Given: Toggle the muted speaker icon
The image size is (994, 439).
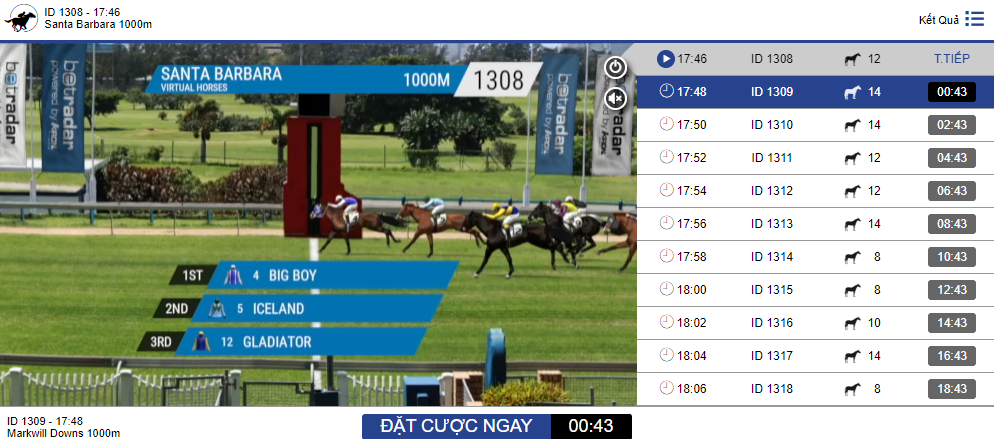Looking at the screenshot, I should coord(616,99).
